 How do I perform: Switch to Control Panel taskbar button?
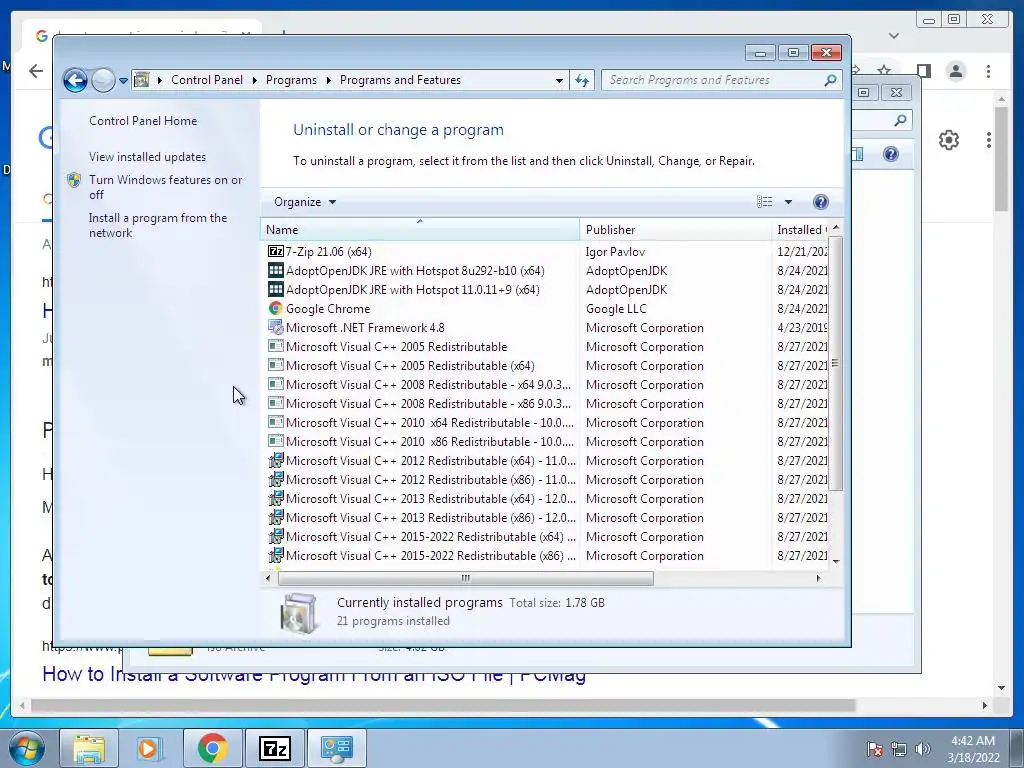336,748
